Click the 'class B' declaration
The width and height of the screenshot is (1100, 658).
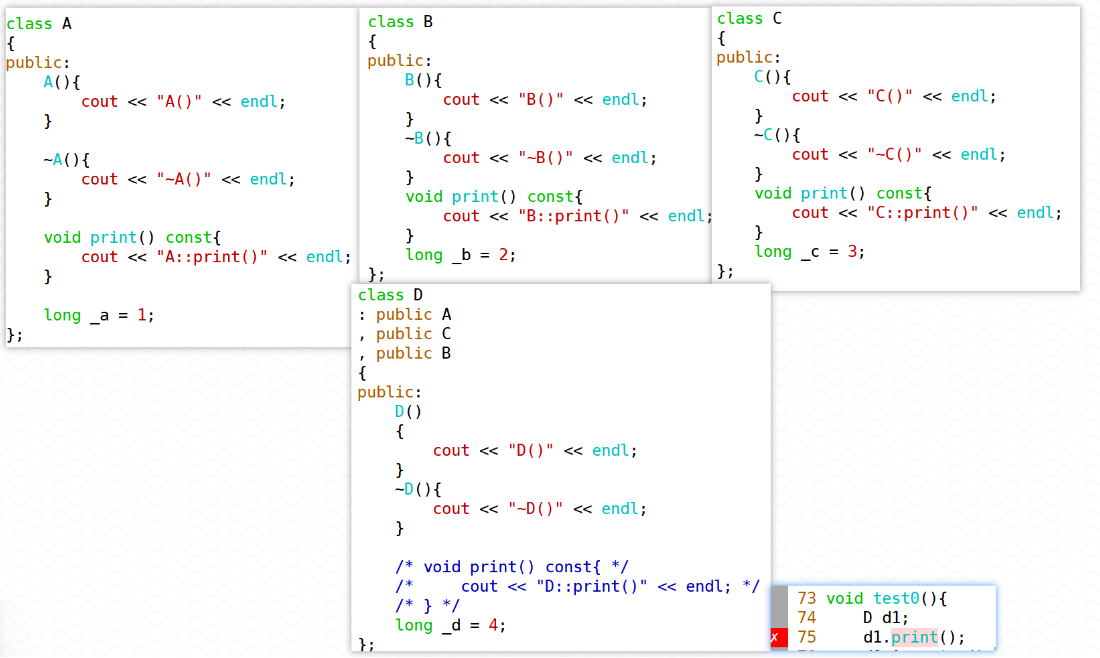point(401,22)
